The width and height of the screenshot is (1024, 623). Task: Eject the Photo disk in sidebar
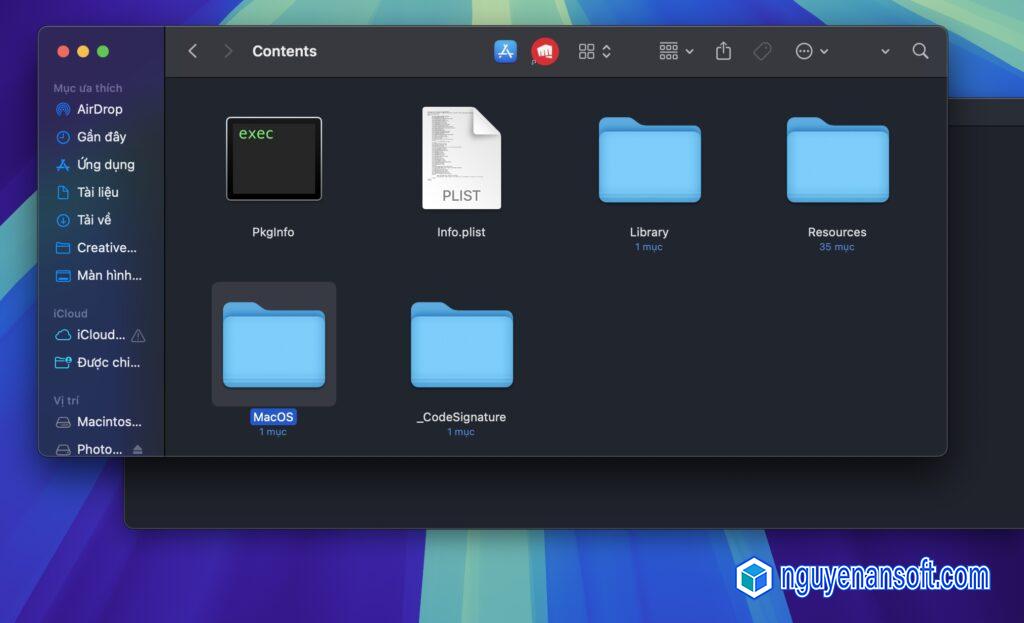pyautogui.click(x=138, y=450)
